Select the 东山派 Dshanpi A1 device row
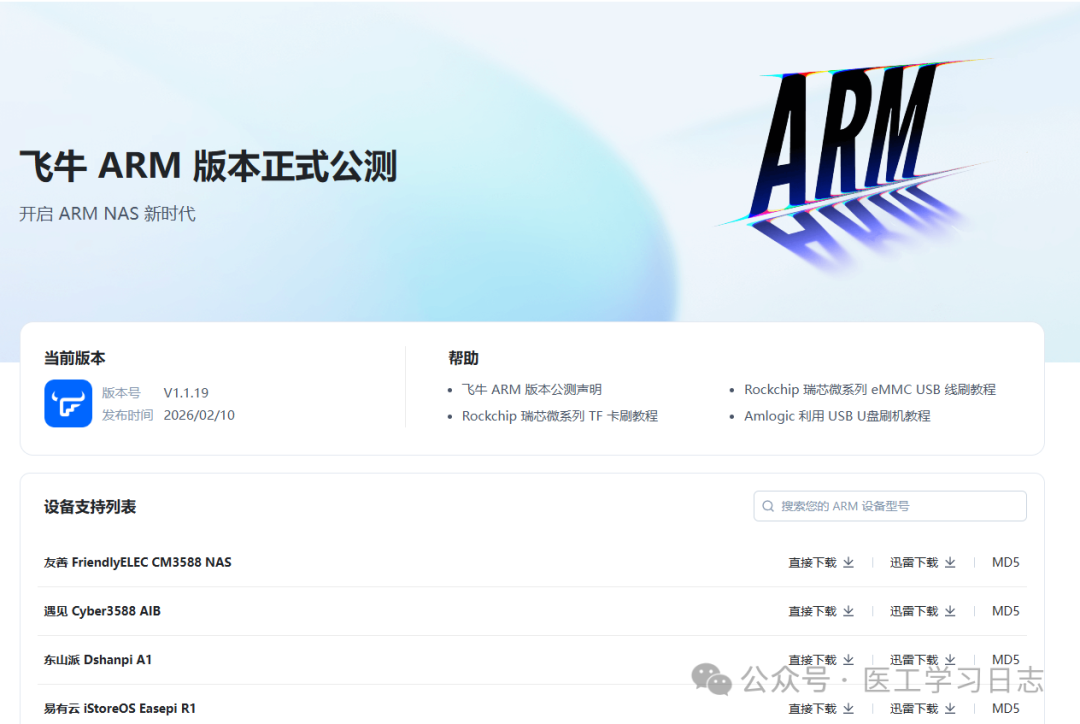Viewport: 1080px width, 724px height. (x=98, y=660)
